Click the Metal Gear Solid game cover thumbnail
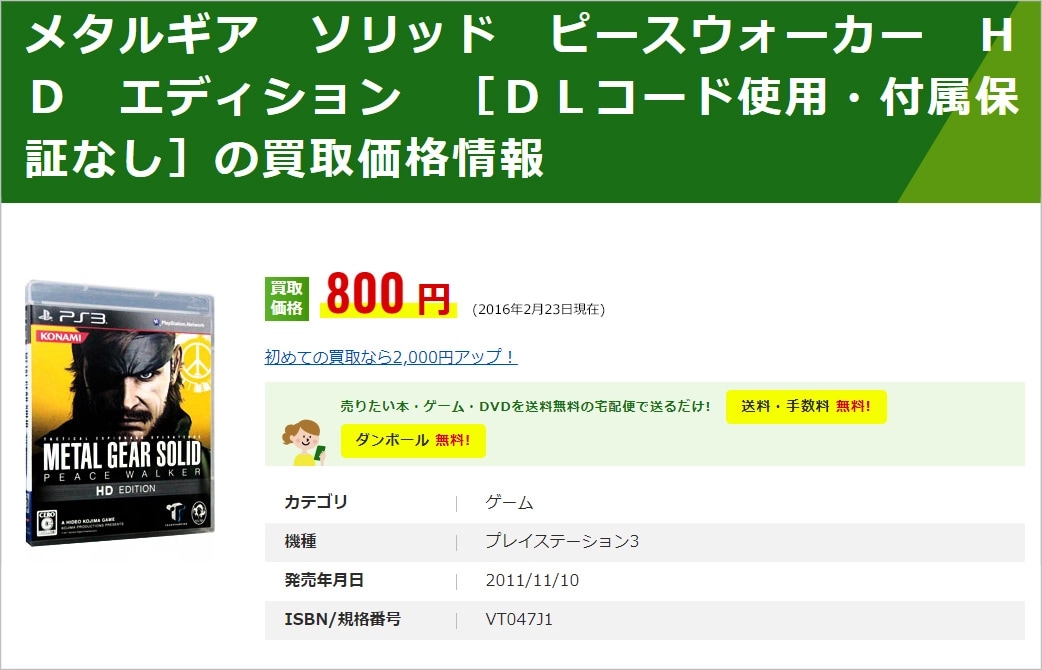The height and width of the screenshot is (670, 1042). [x=120, y=413]
